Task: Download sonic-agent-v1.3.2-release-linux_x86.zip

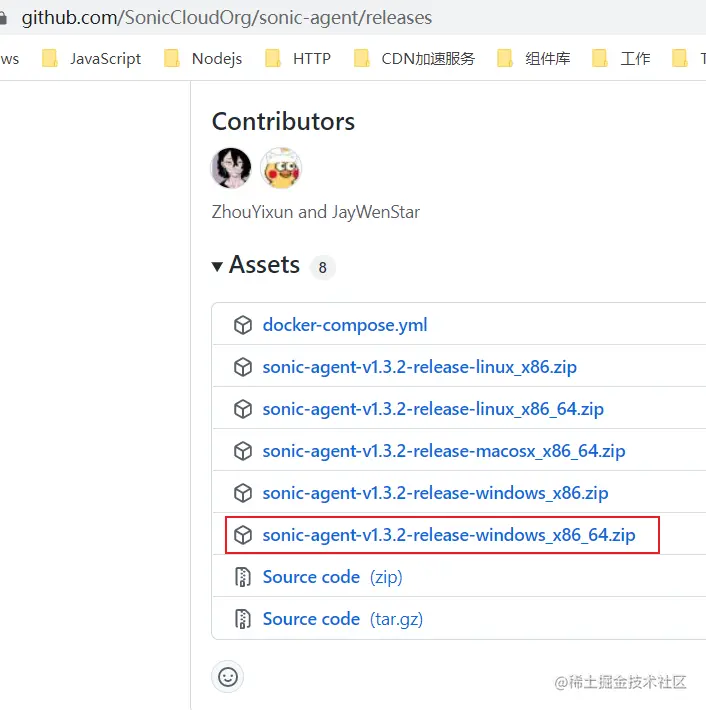Action: 420,367
